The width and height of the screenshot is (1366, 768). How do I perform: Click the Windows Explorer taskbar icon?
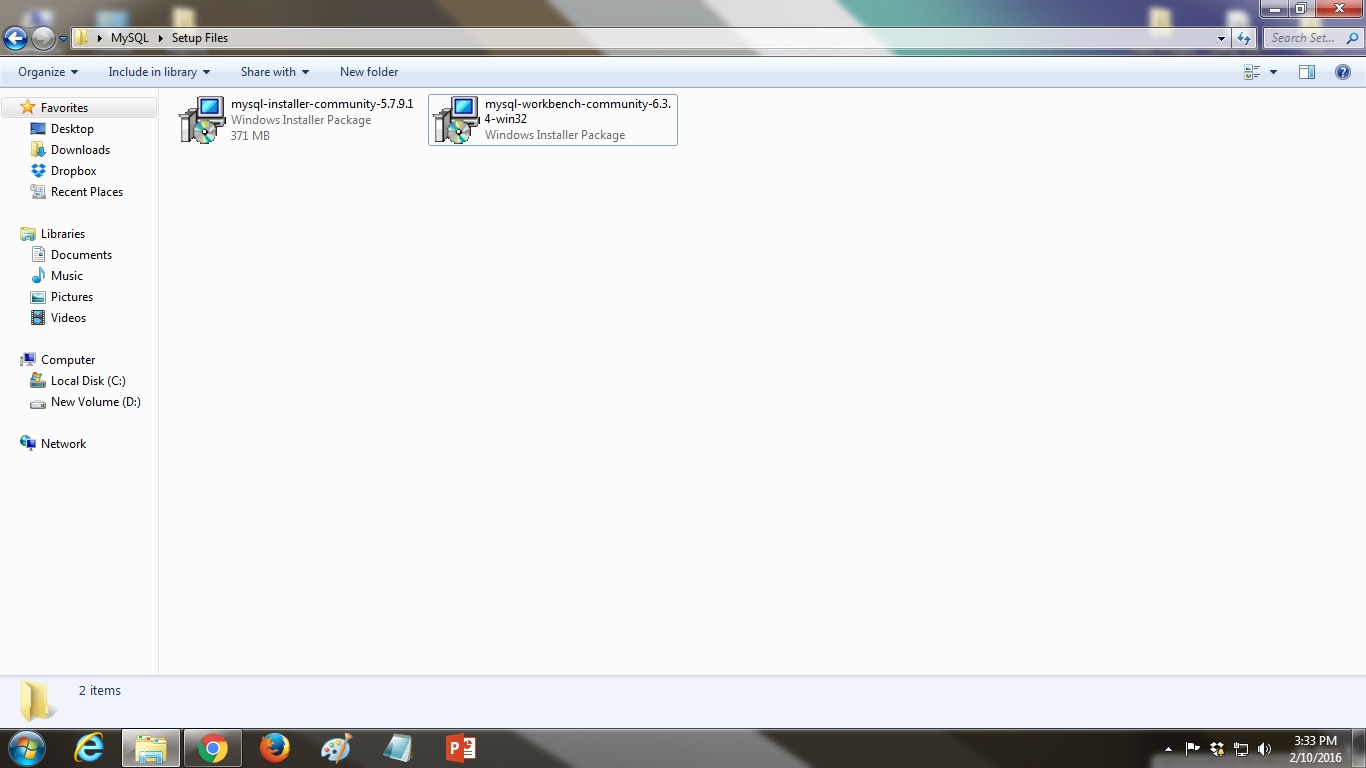pos(151,748)
